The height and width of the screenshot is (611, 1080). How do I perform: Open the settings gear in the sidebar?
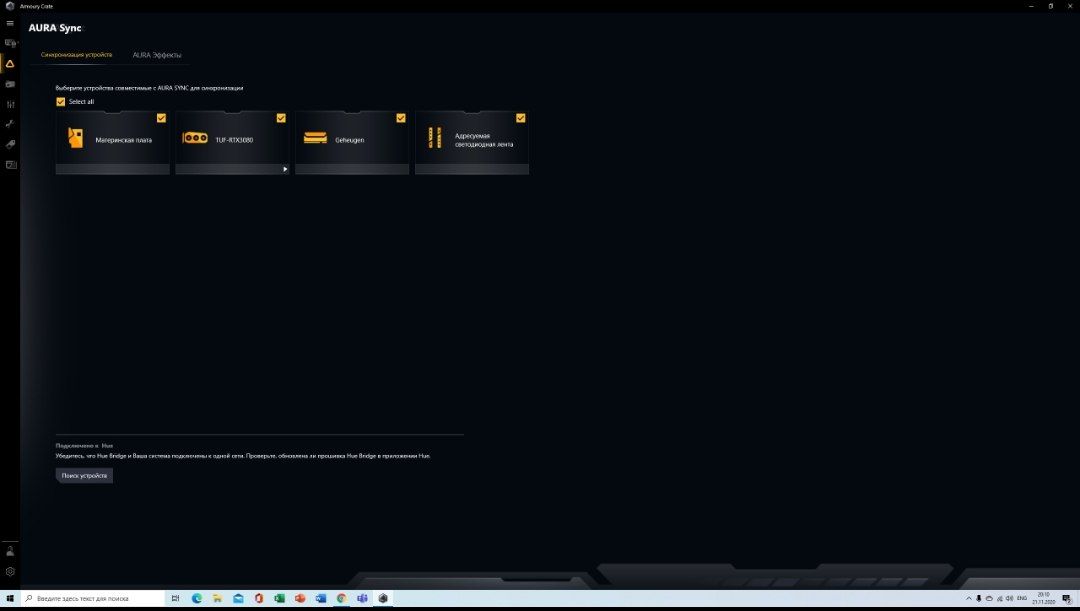coord(10,571)
